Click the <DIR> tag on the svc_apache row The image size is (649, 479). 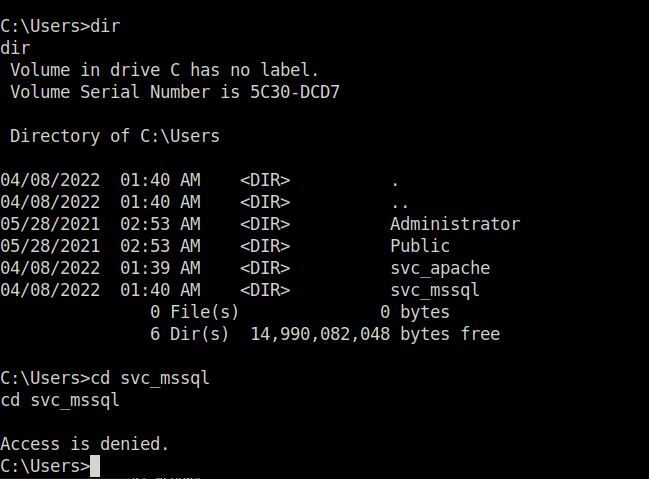click(265, 268)
